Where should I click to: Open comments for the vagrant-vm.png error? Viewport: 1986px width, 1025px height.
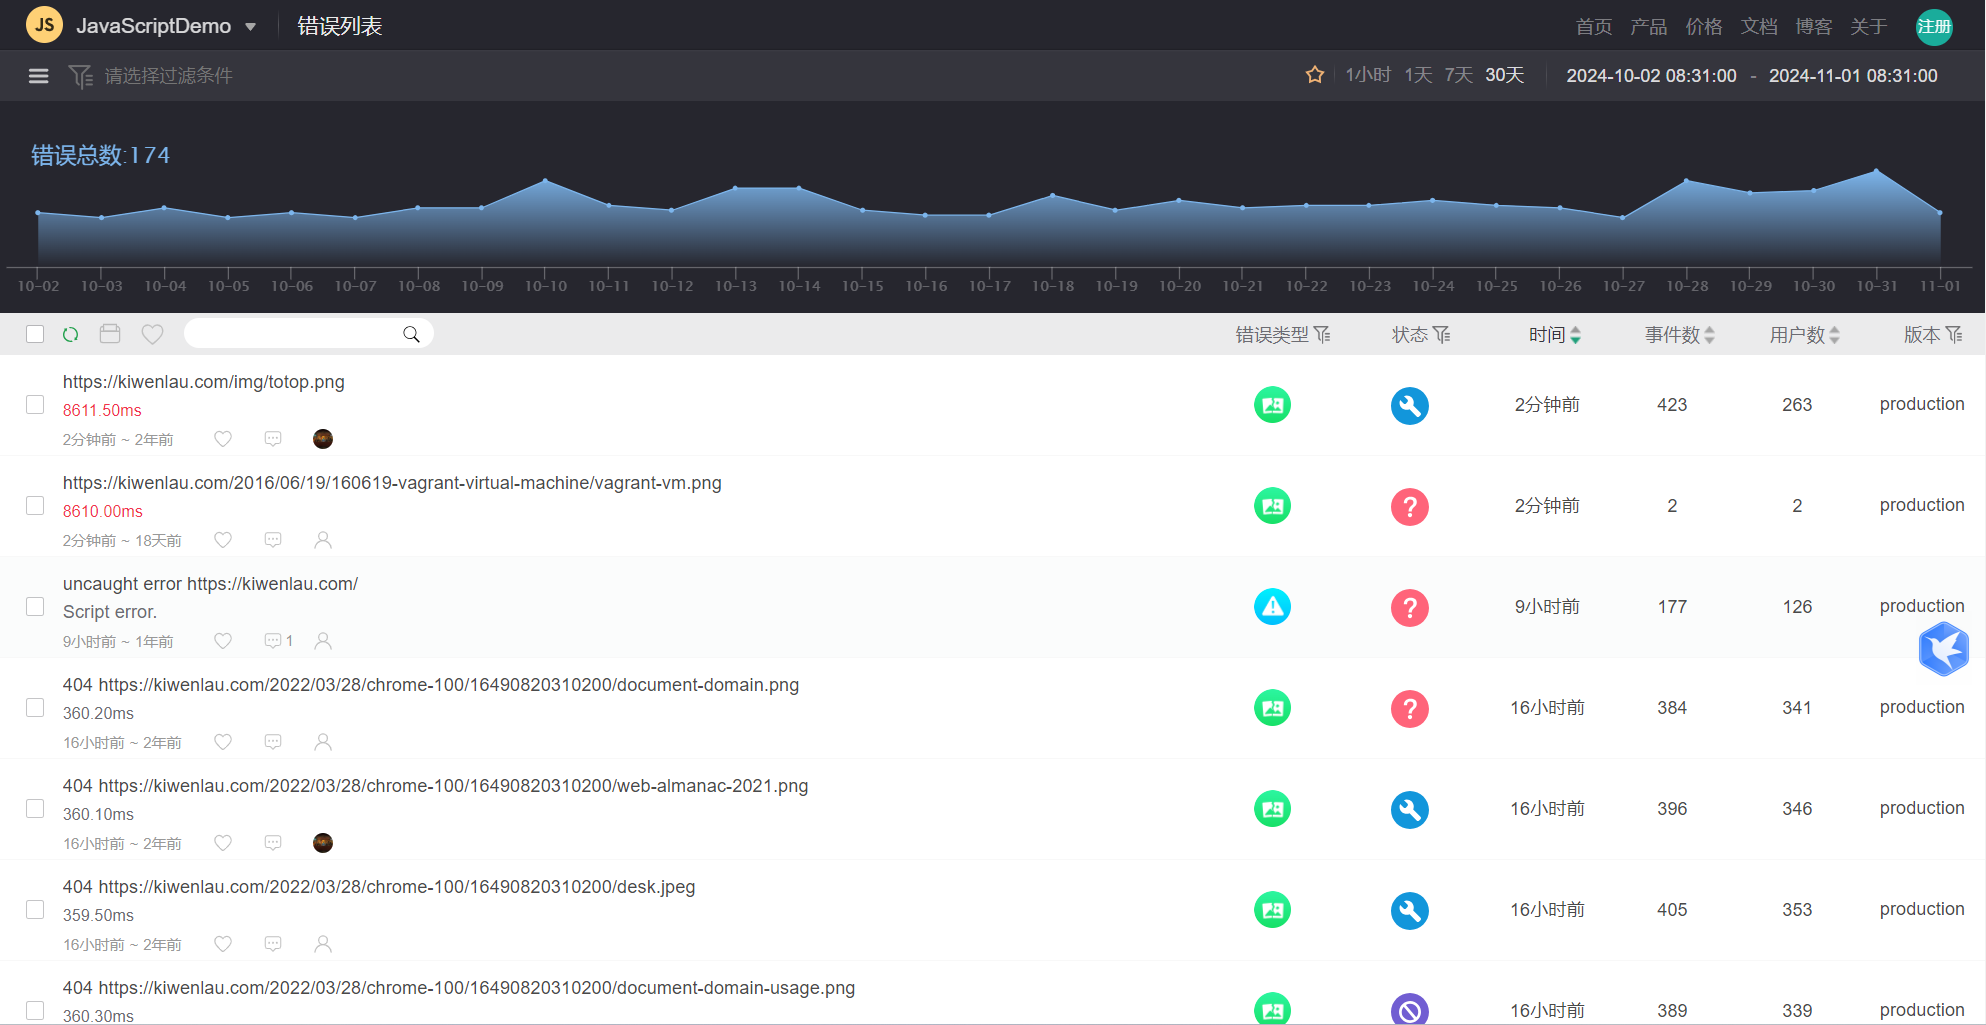(x=273, y=540)
